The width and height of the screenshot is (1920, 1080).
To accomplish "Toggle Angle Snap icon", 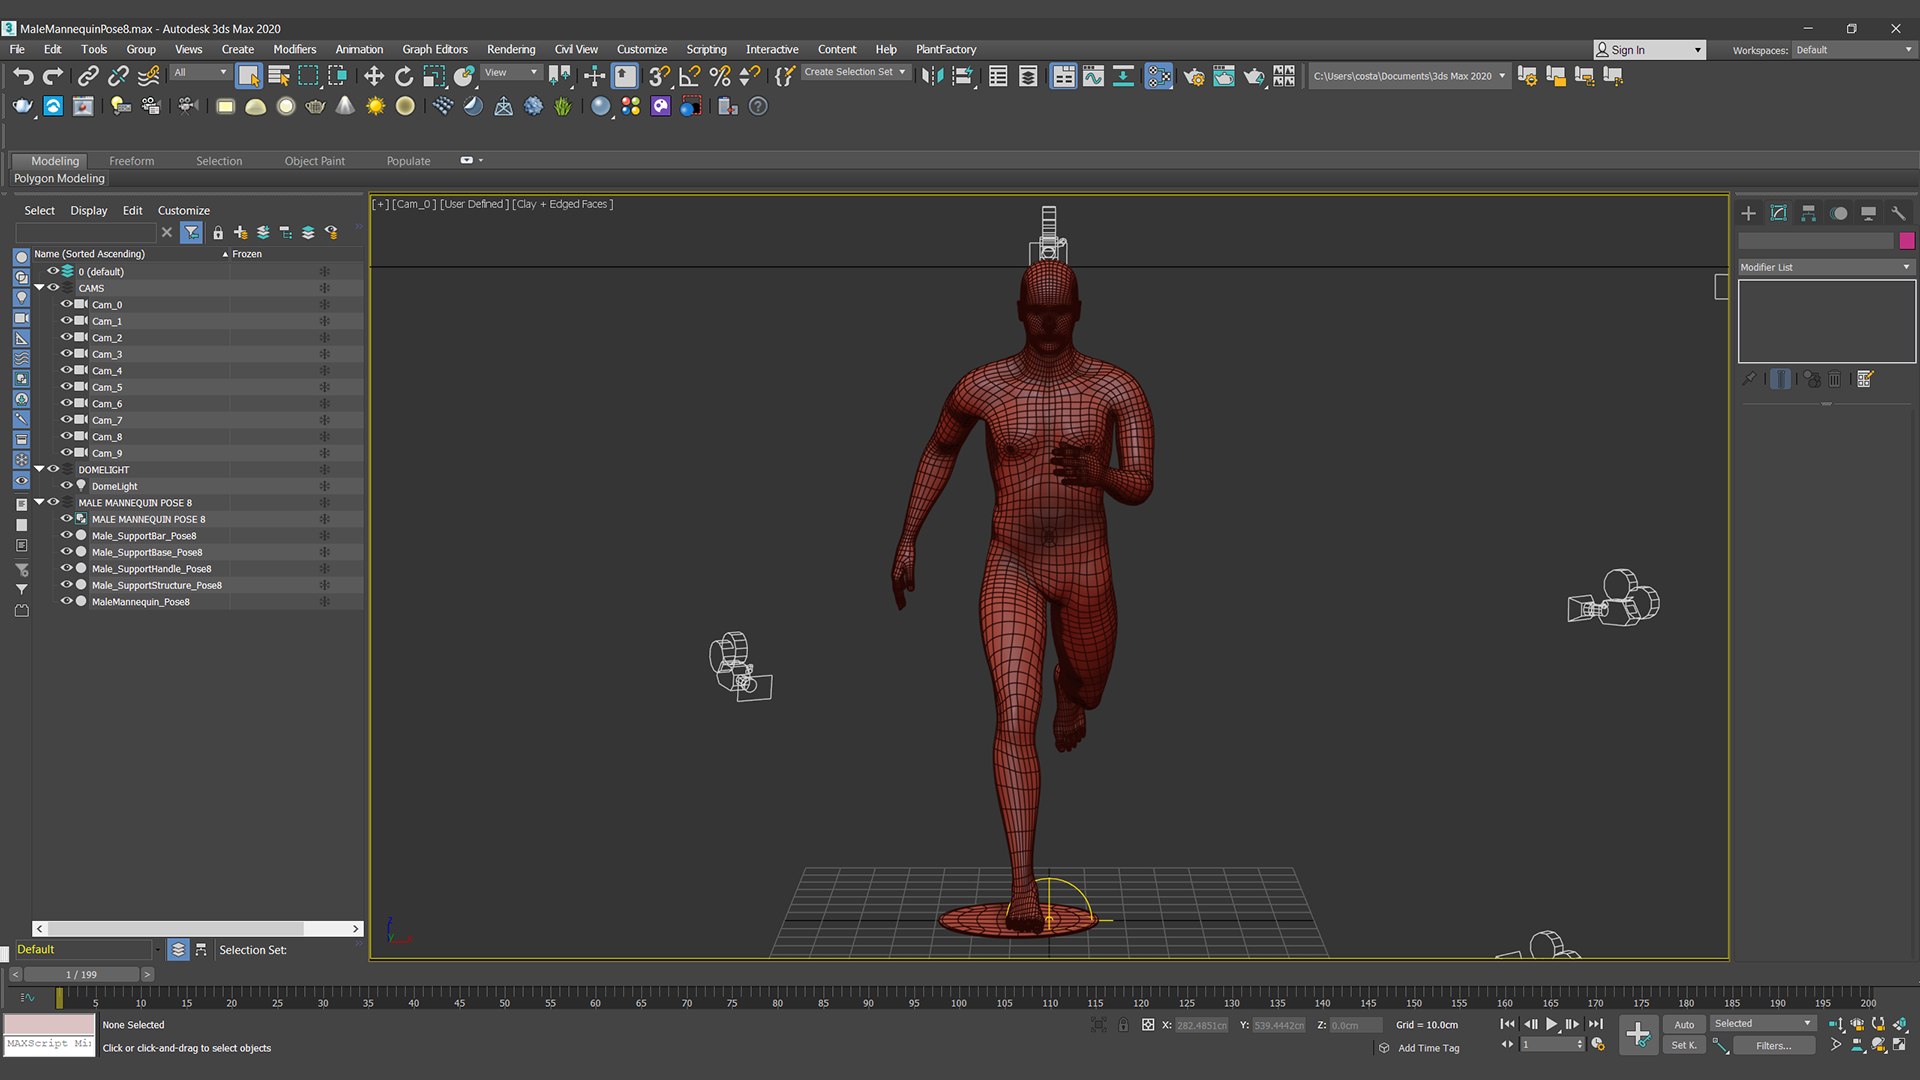I will tap(689, 76).
